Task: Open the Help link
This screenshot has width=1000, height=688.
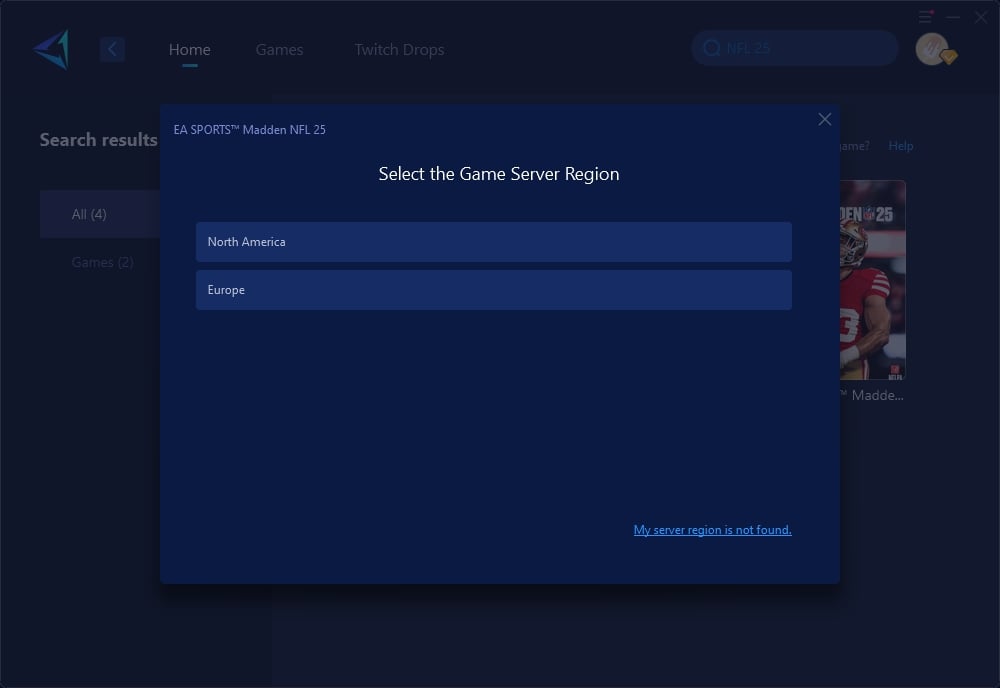Action: (901, 146)
